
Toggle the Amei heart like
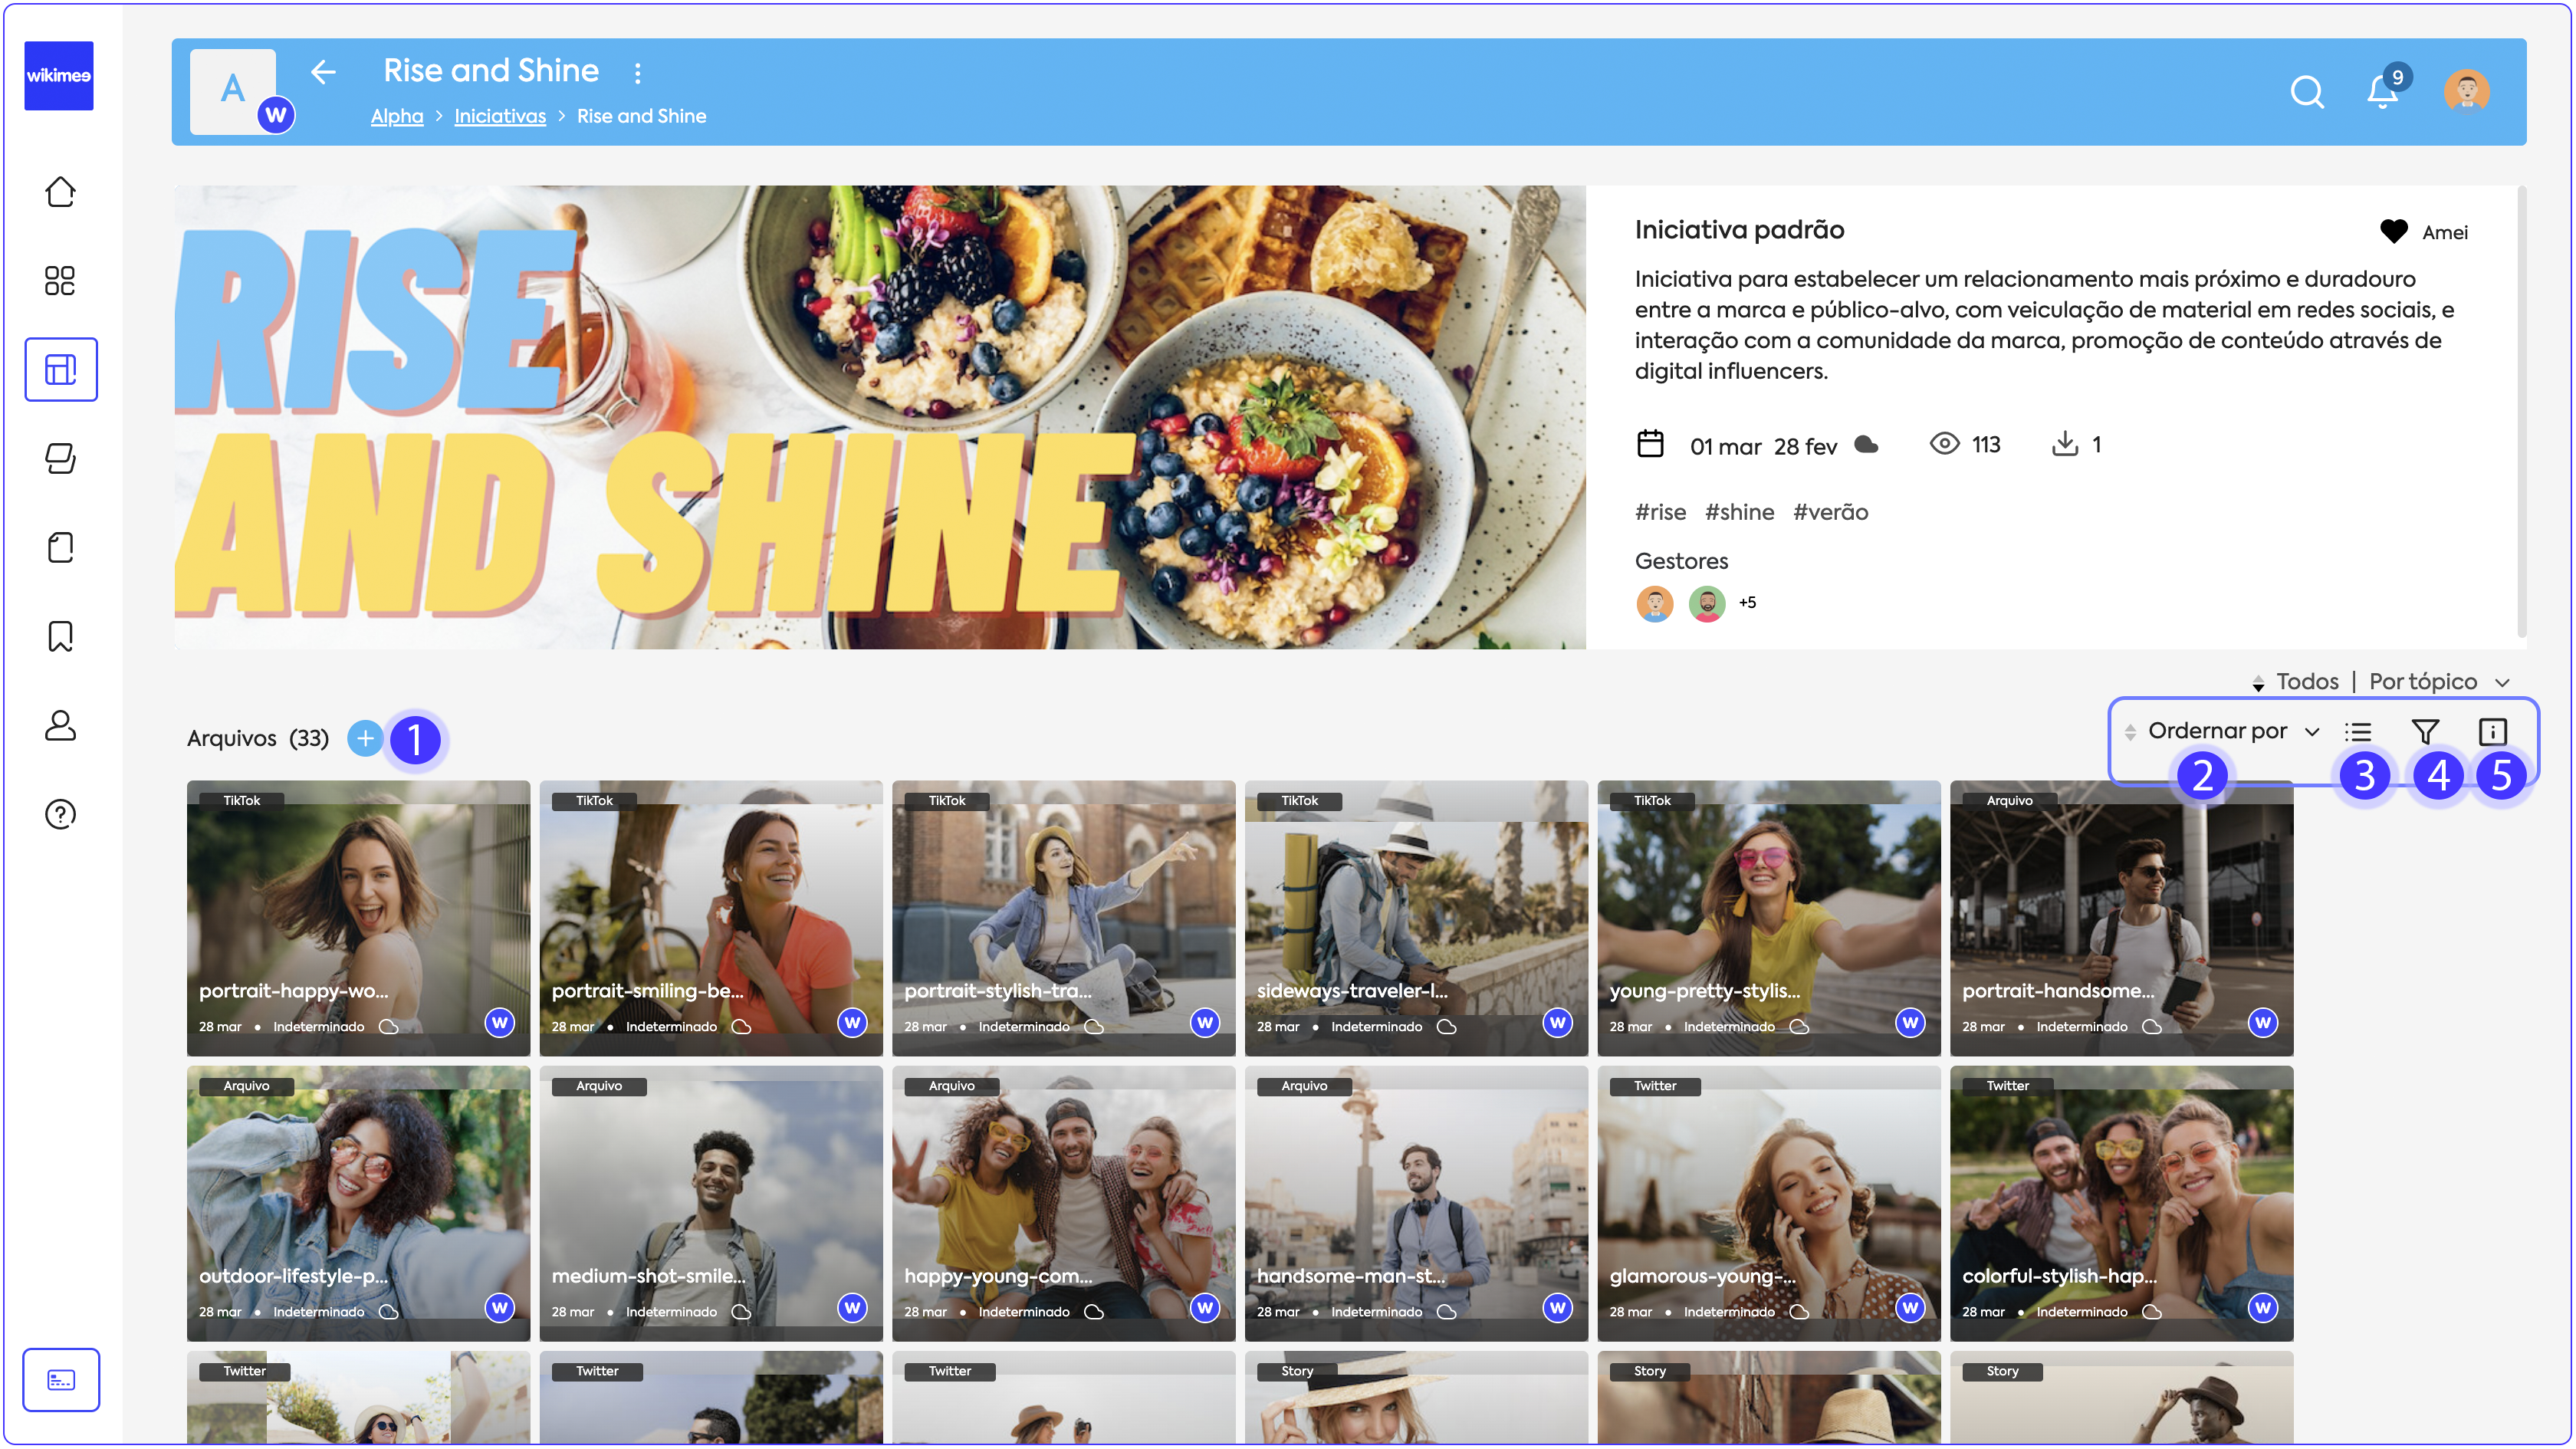(2393, 232)
